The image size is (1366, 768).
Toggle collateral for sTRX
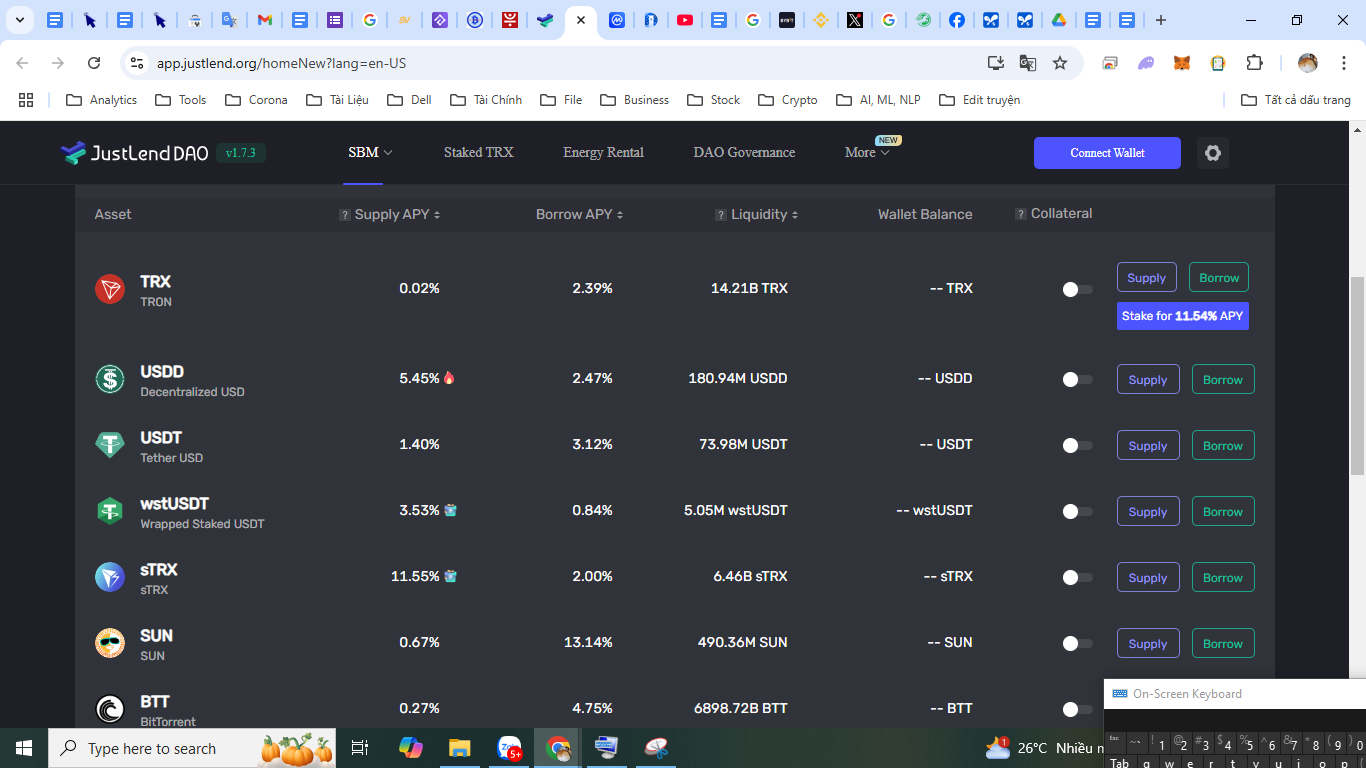(x=1077, y=577)
